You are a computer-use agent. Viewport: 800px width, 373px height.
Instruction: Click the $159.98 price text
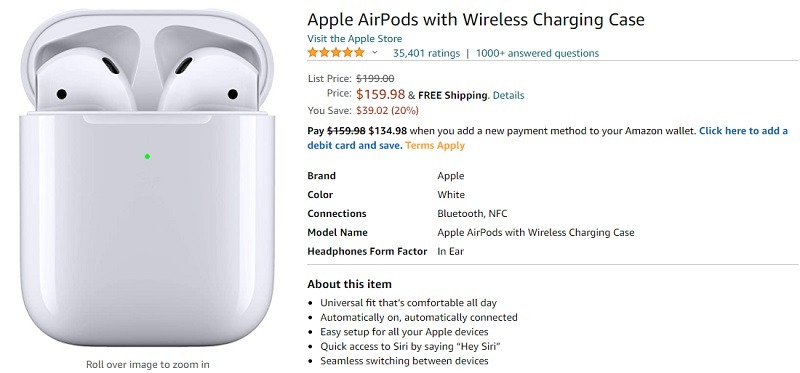tap(381, 94)
